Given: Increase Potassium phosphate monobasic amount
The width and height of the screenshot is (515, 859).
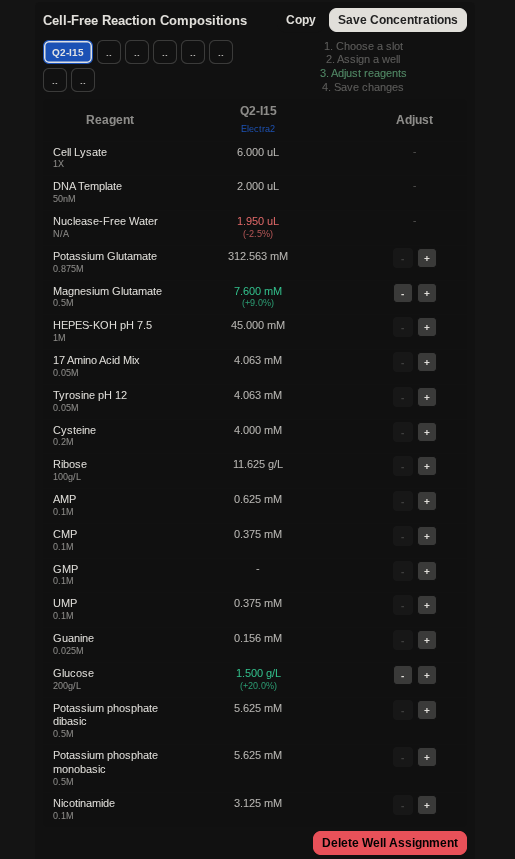Looking at the screenshot, I should (x=427, y=758).
